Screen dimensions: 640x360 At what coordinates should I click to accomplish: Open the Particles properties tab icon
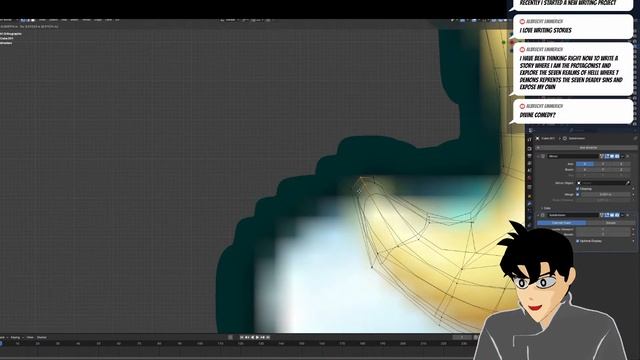(529, 210)
